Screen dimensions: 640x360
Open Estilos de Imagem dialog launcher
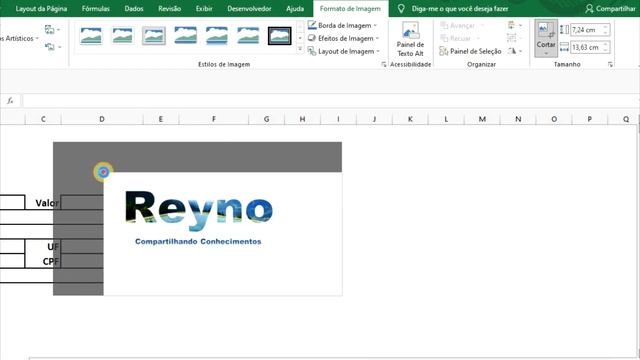tap(384, 64)
